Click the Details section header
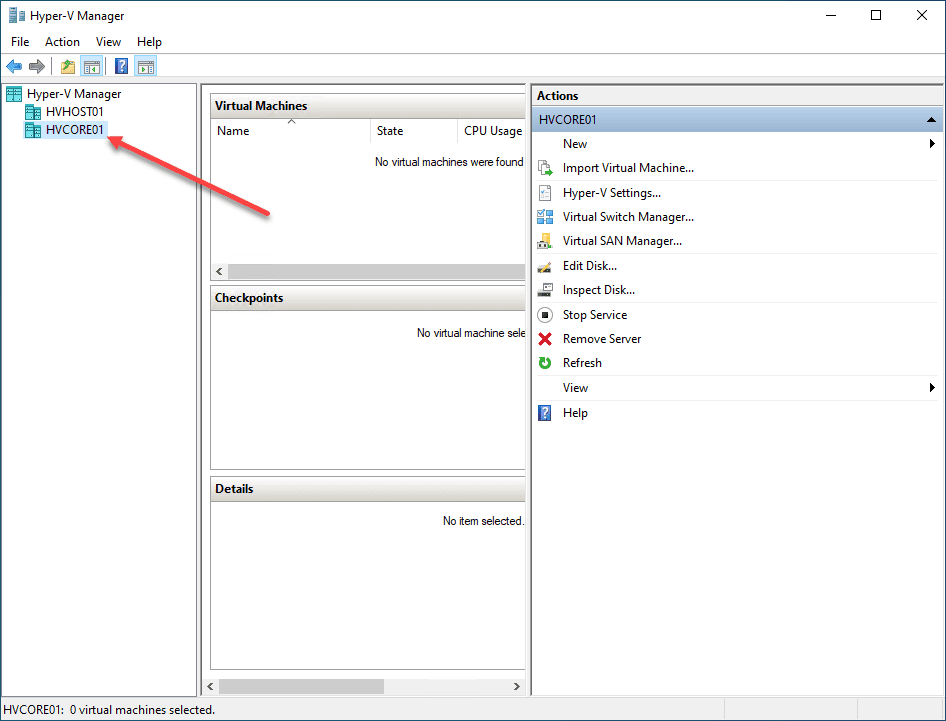The width and height of the screenshot is (946, 721). tap(368, 489)
